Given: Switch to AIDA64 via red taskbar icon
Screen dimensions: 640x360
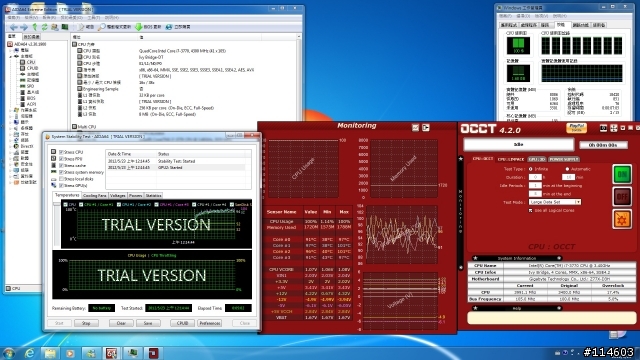Looking at the screenshot, I should click(x=111, y=353).
